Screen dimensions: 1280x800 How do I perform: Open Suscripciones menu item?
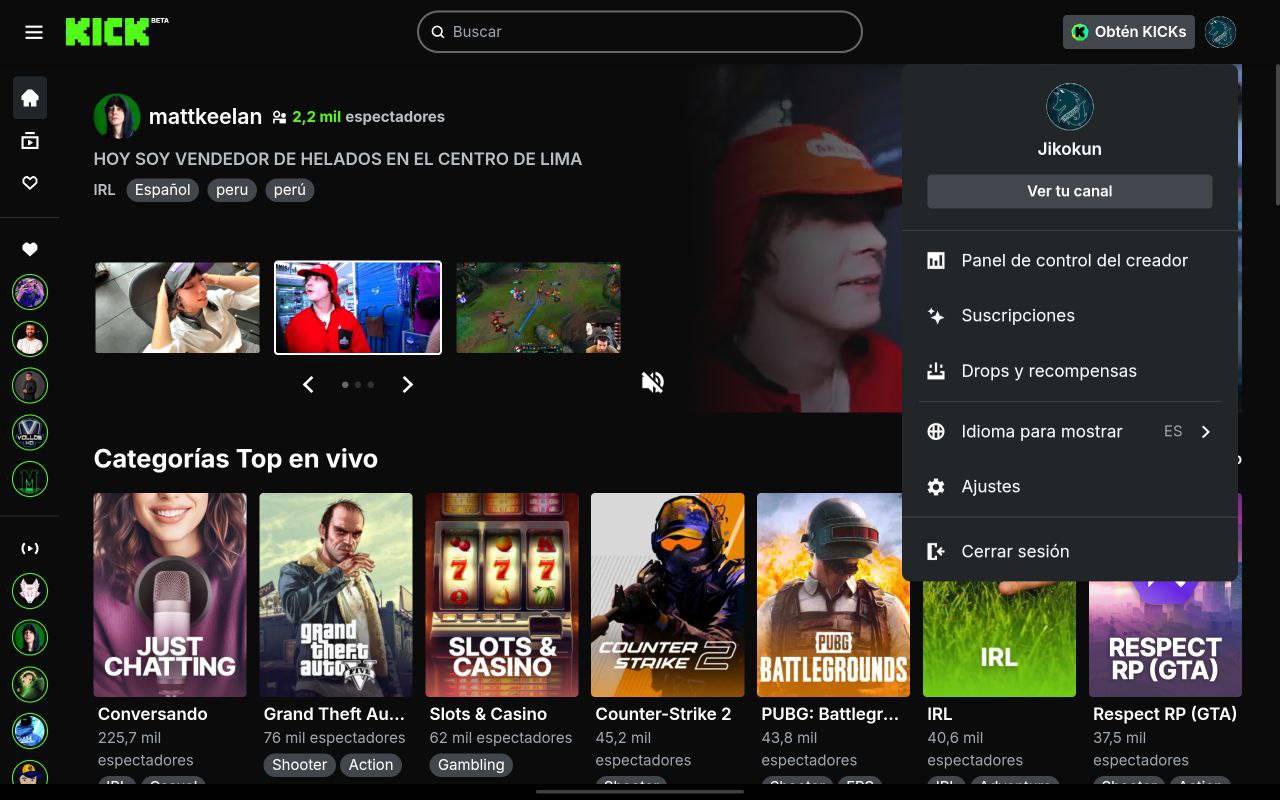tap(1018, 315)
